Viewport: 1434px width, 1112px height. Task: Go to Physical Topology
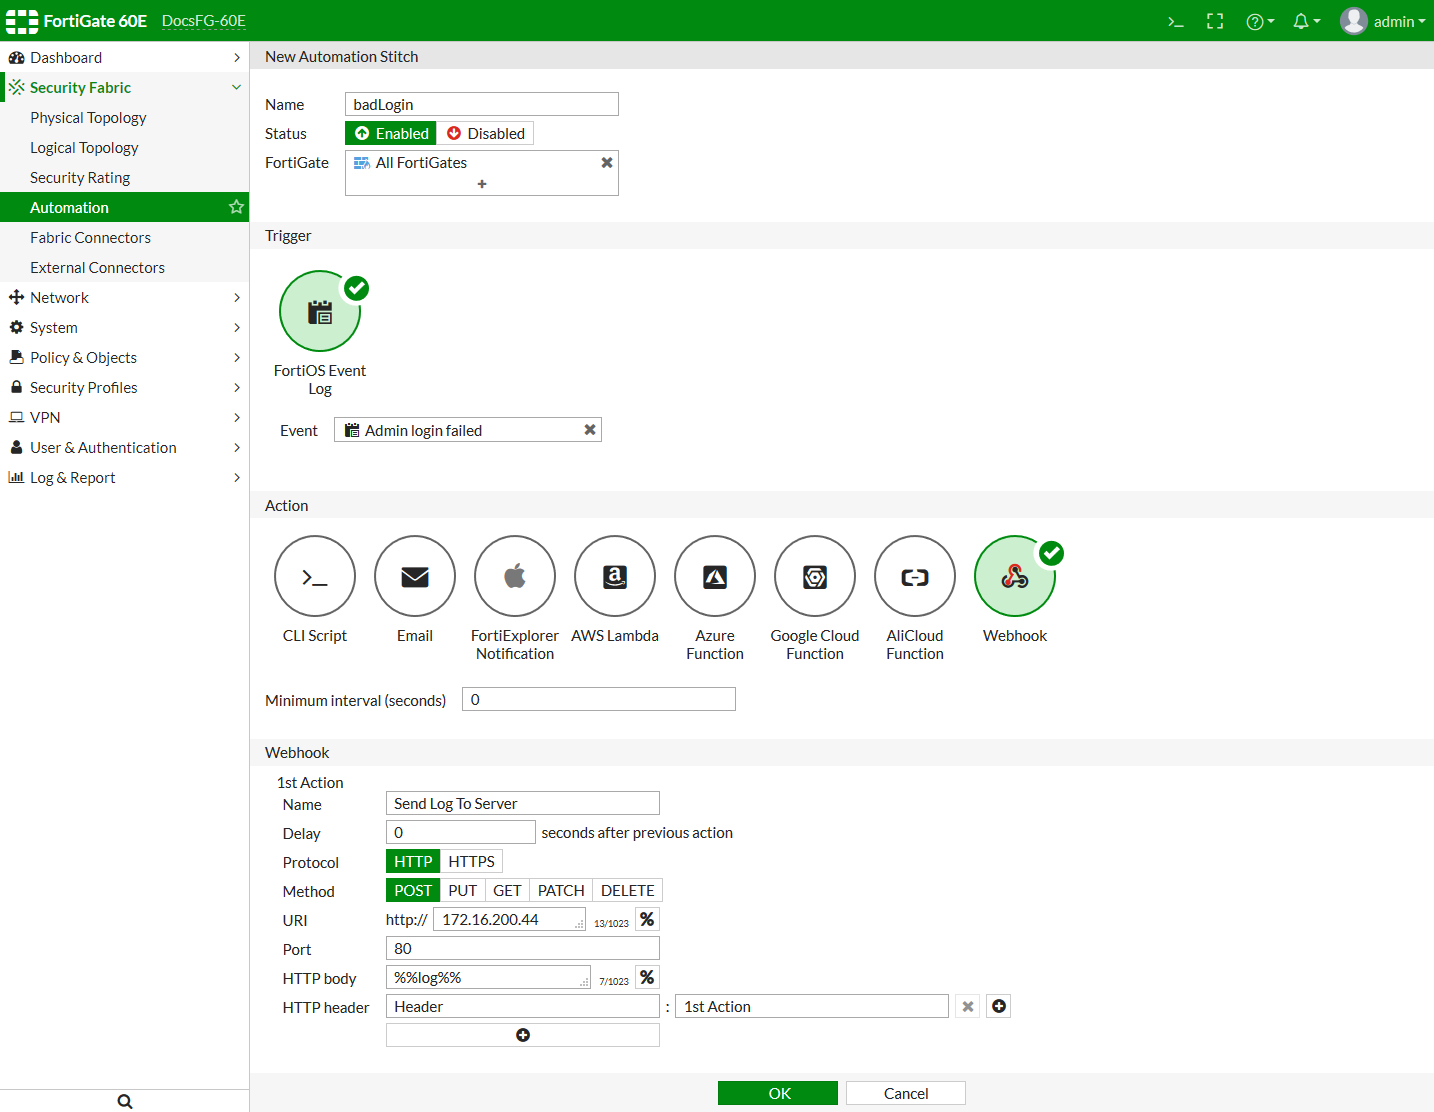[88, 118]
